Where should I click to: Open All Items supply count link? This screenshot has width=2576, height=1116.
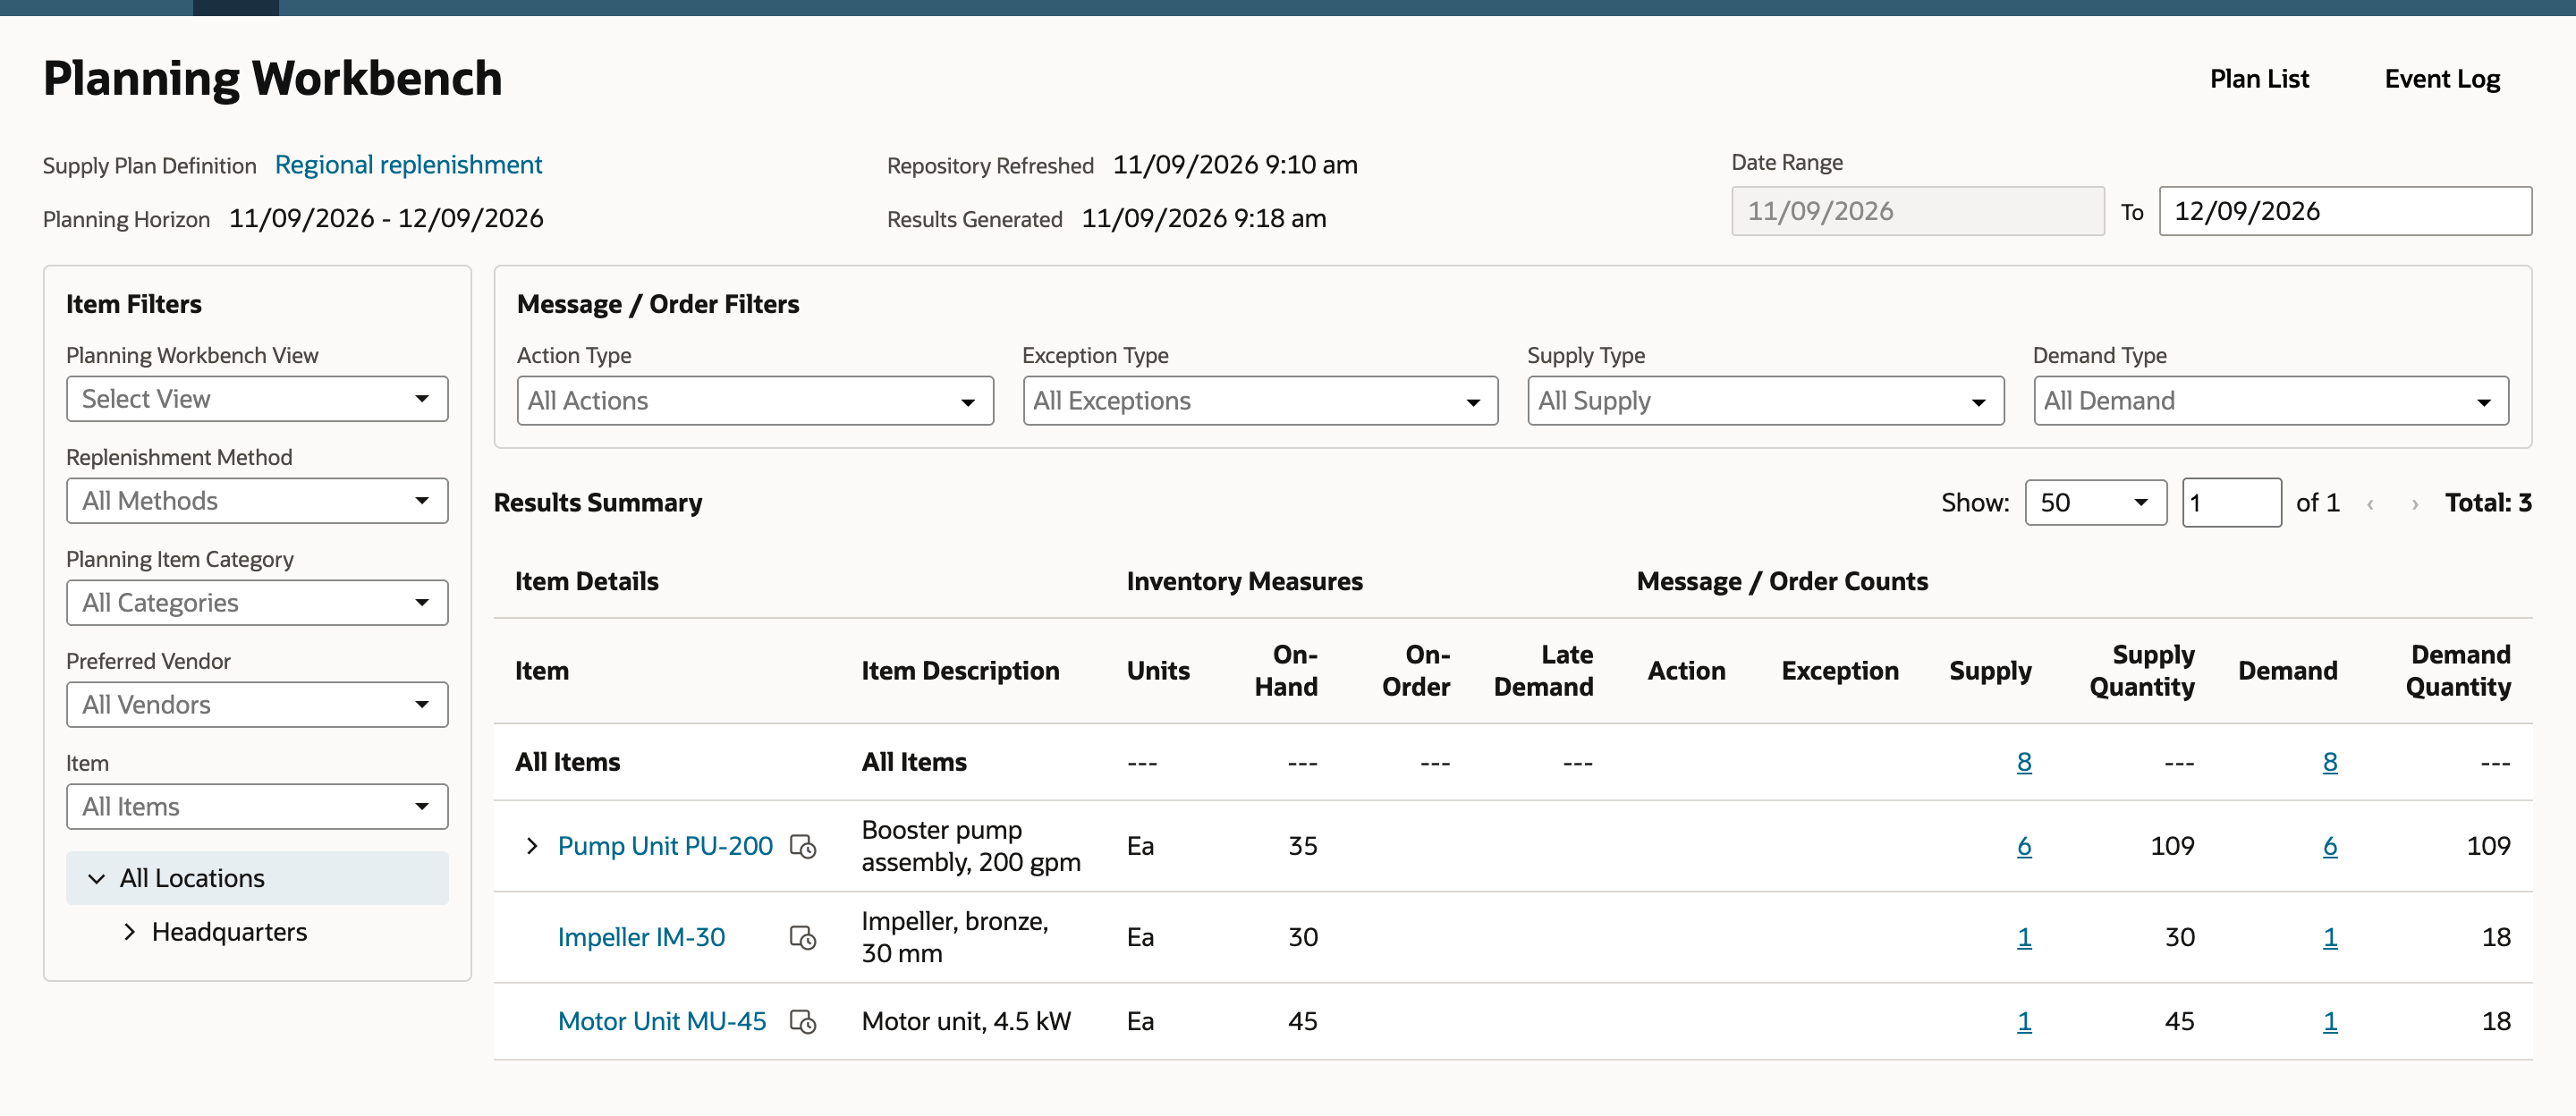tap(2024, 762)
